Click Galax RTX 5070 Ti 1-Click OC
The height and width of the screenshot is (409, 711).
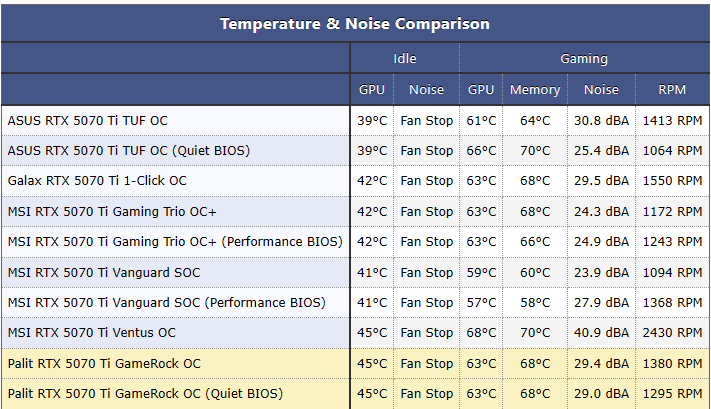pos(97,180)
